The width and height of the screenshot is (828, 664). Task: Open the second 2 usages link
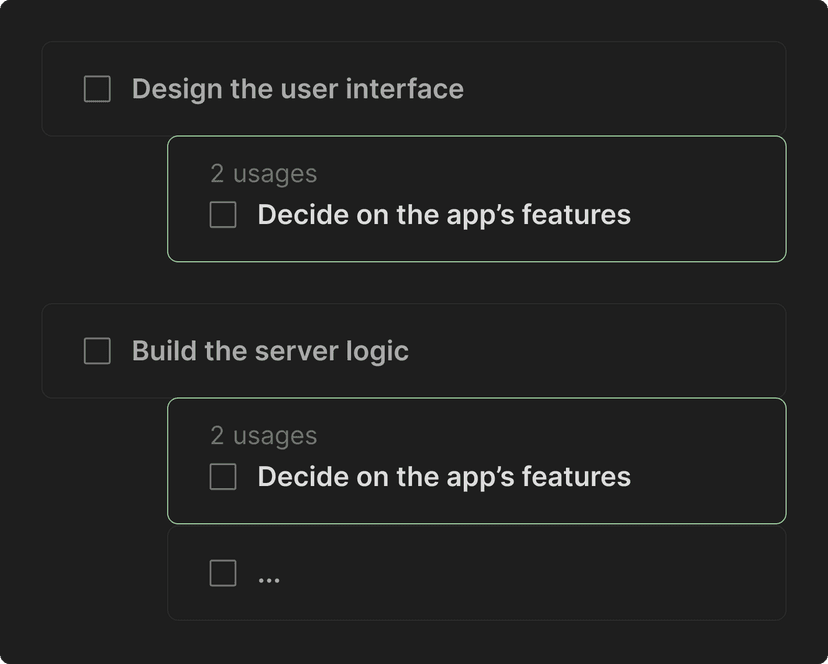coord(263,435)
